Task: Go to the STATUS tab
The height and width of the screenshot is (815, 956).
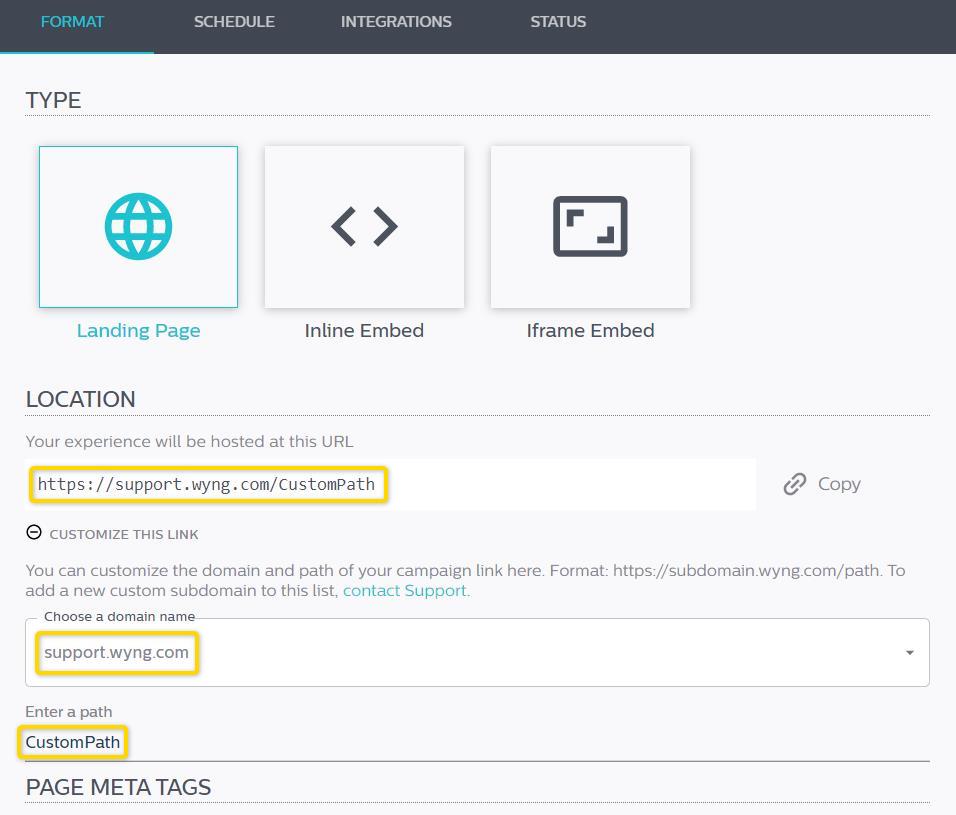Action: [x=558, y=22]
